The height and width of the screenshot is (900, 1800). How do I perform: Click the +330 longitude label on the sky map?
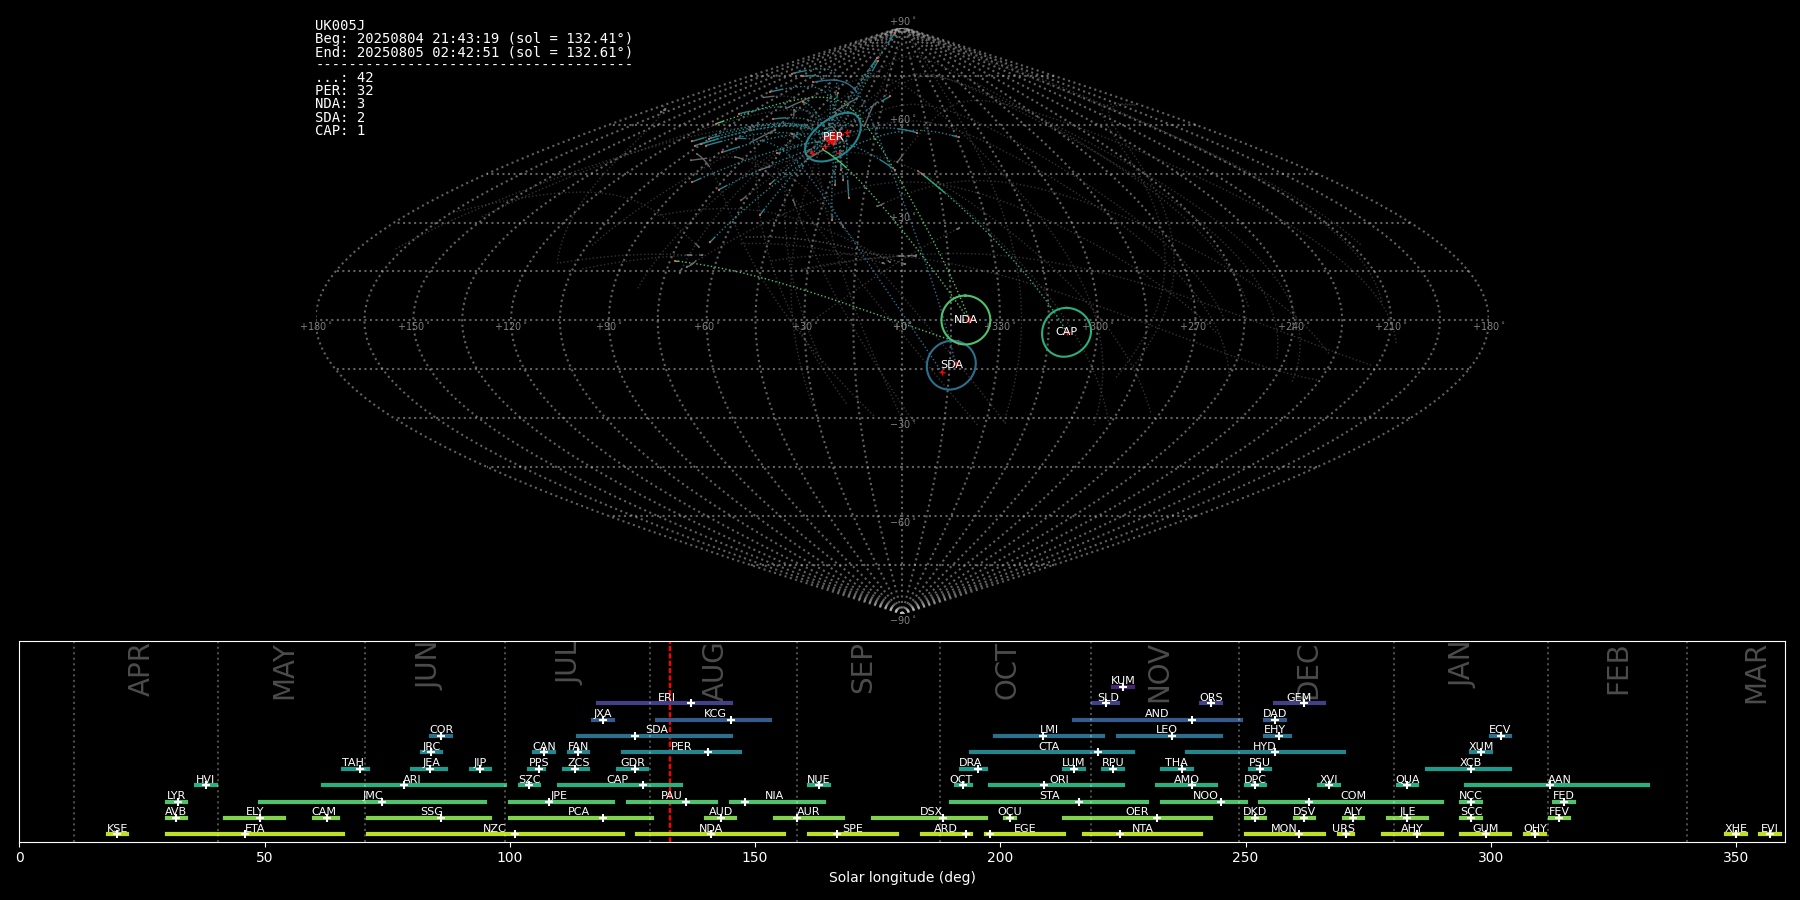click(x=997, y=327)
